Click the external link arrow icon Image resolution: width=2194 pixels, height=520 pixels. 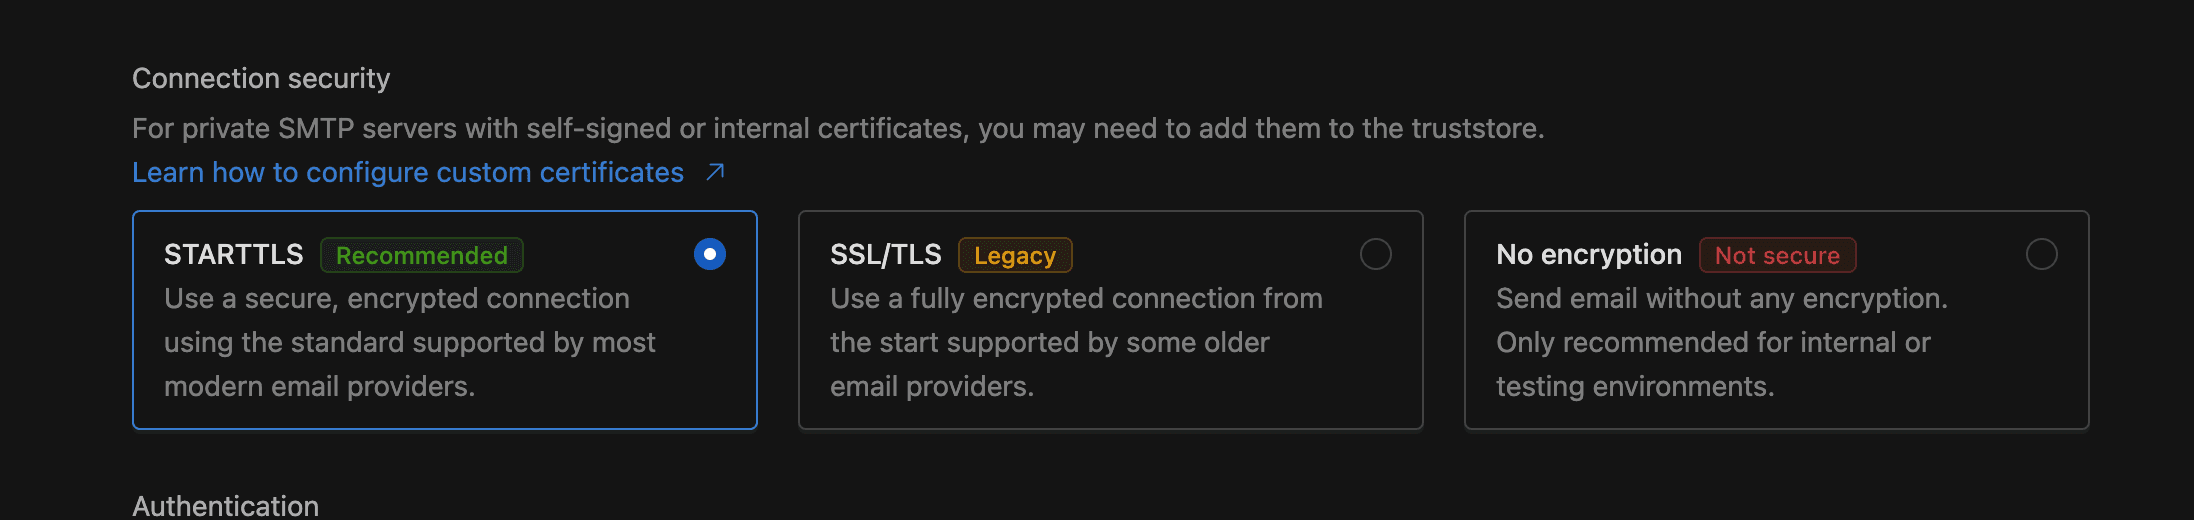coord(715,172)
